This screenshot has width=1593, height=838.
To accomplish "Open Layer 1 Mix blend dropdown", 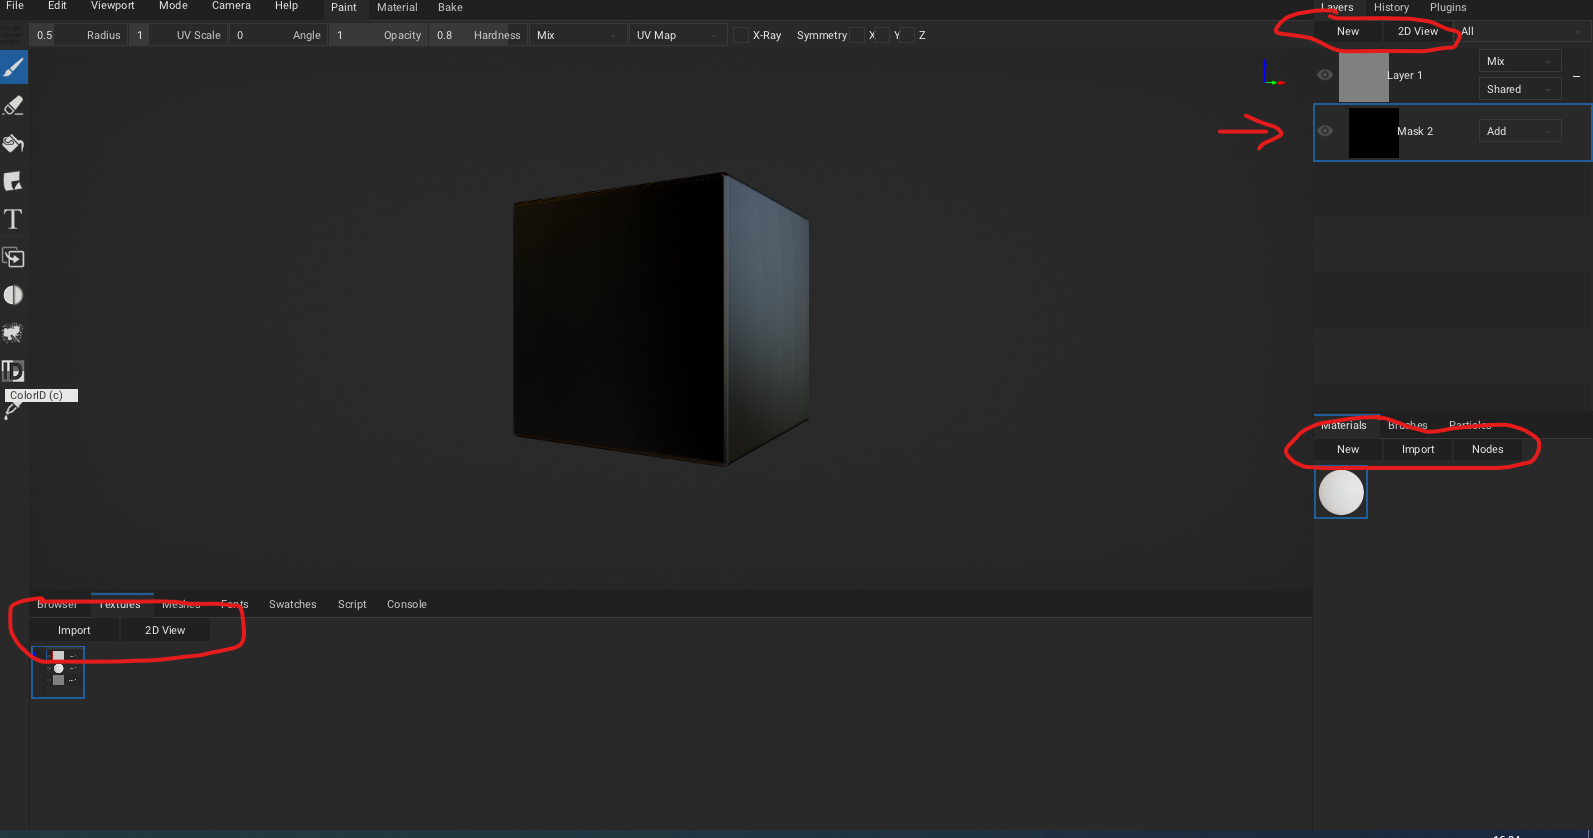I will (1520, 61).
